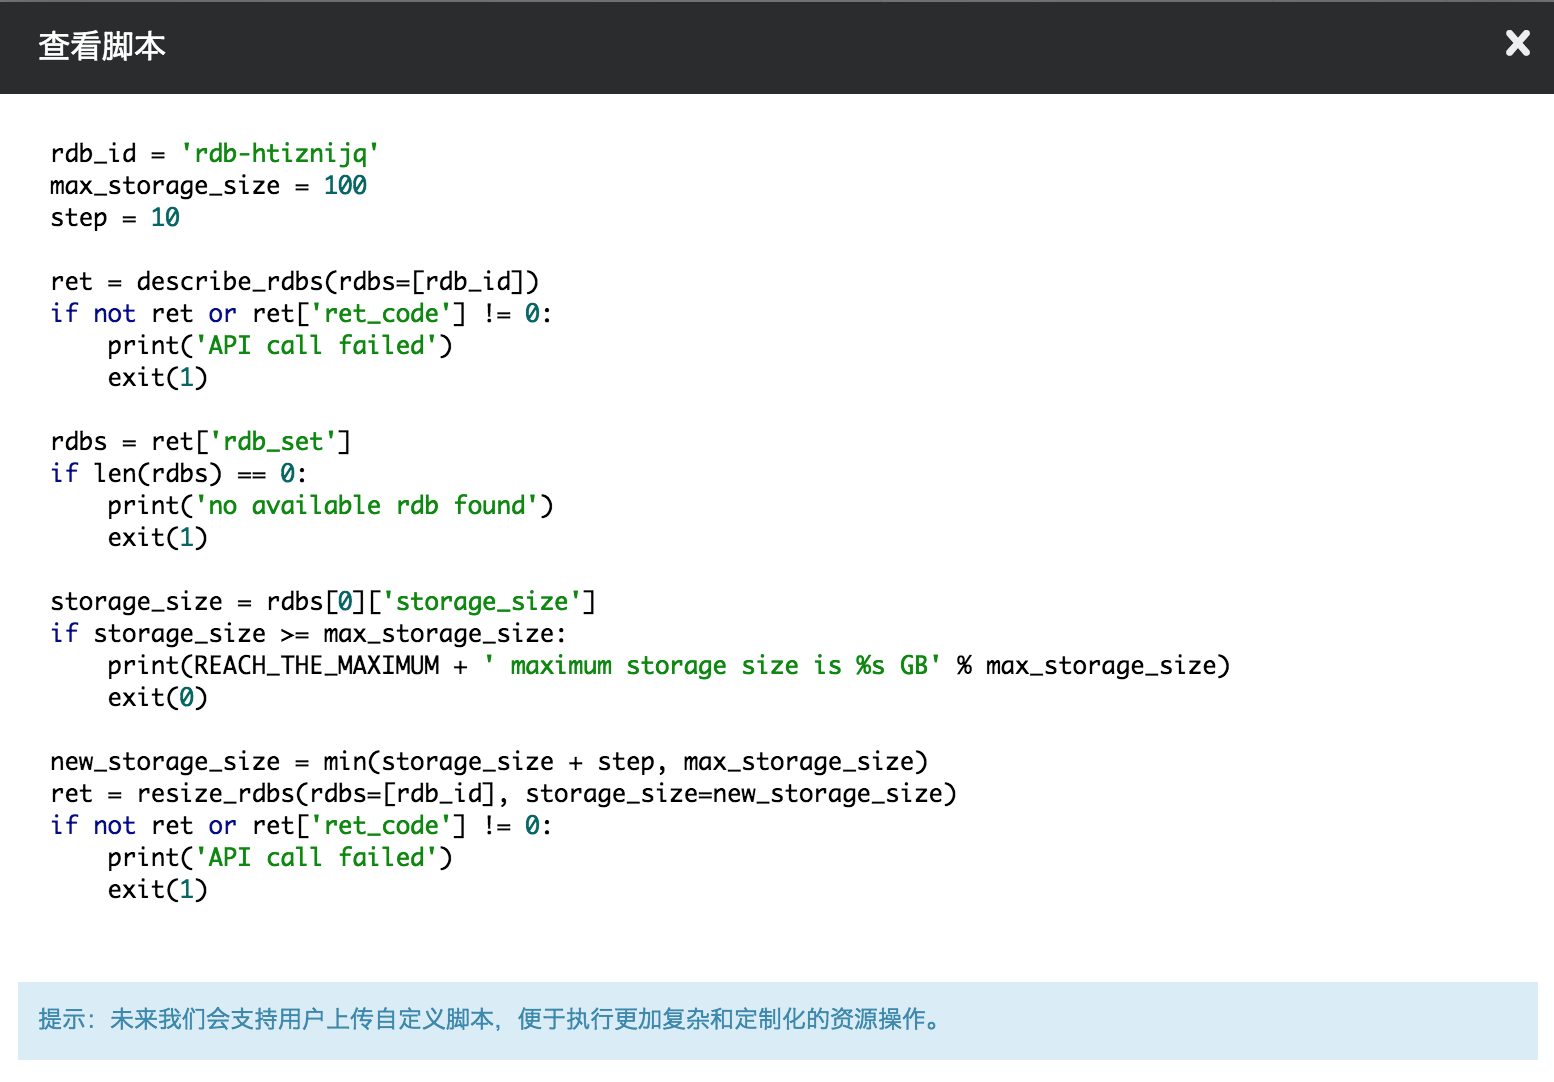Click the 'no available rdb found' string
Image resolution: width=1554 pixels, height=1082 pixels.
pos(374,505)
